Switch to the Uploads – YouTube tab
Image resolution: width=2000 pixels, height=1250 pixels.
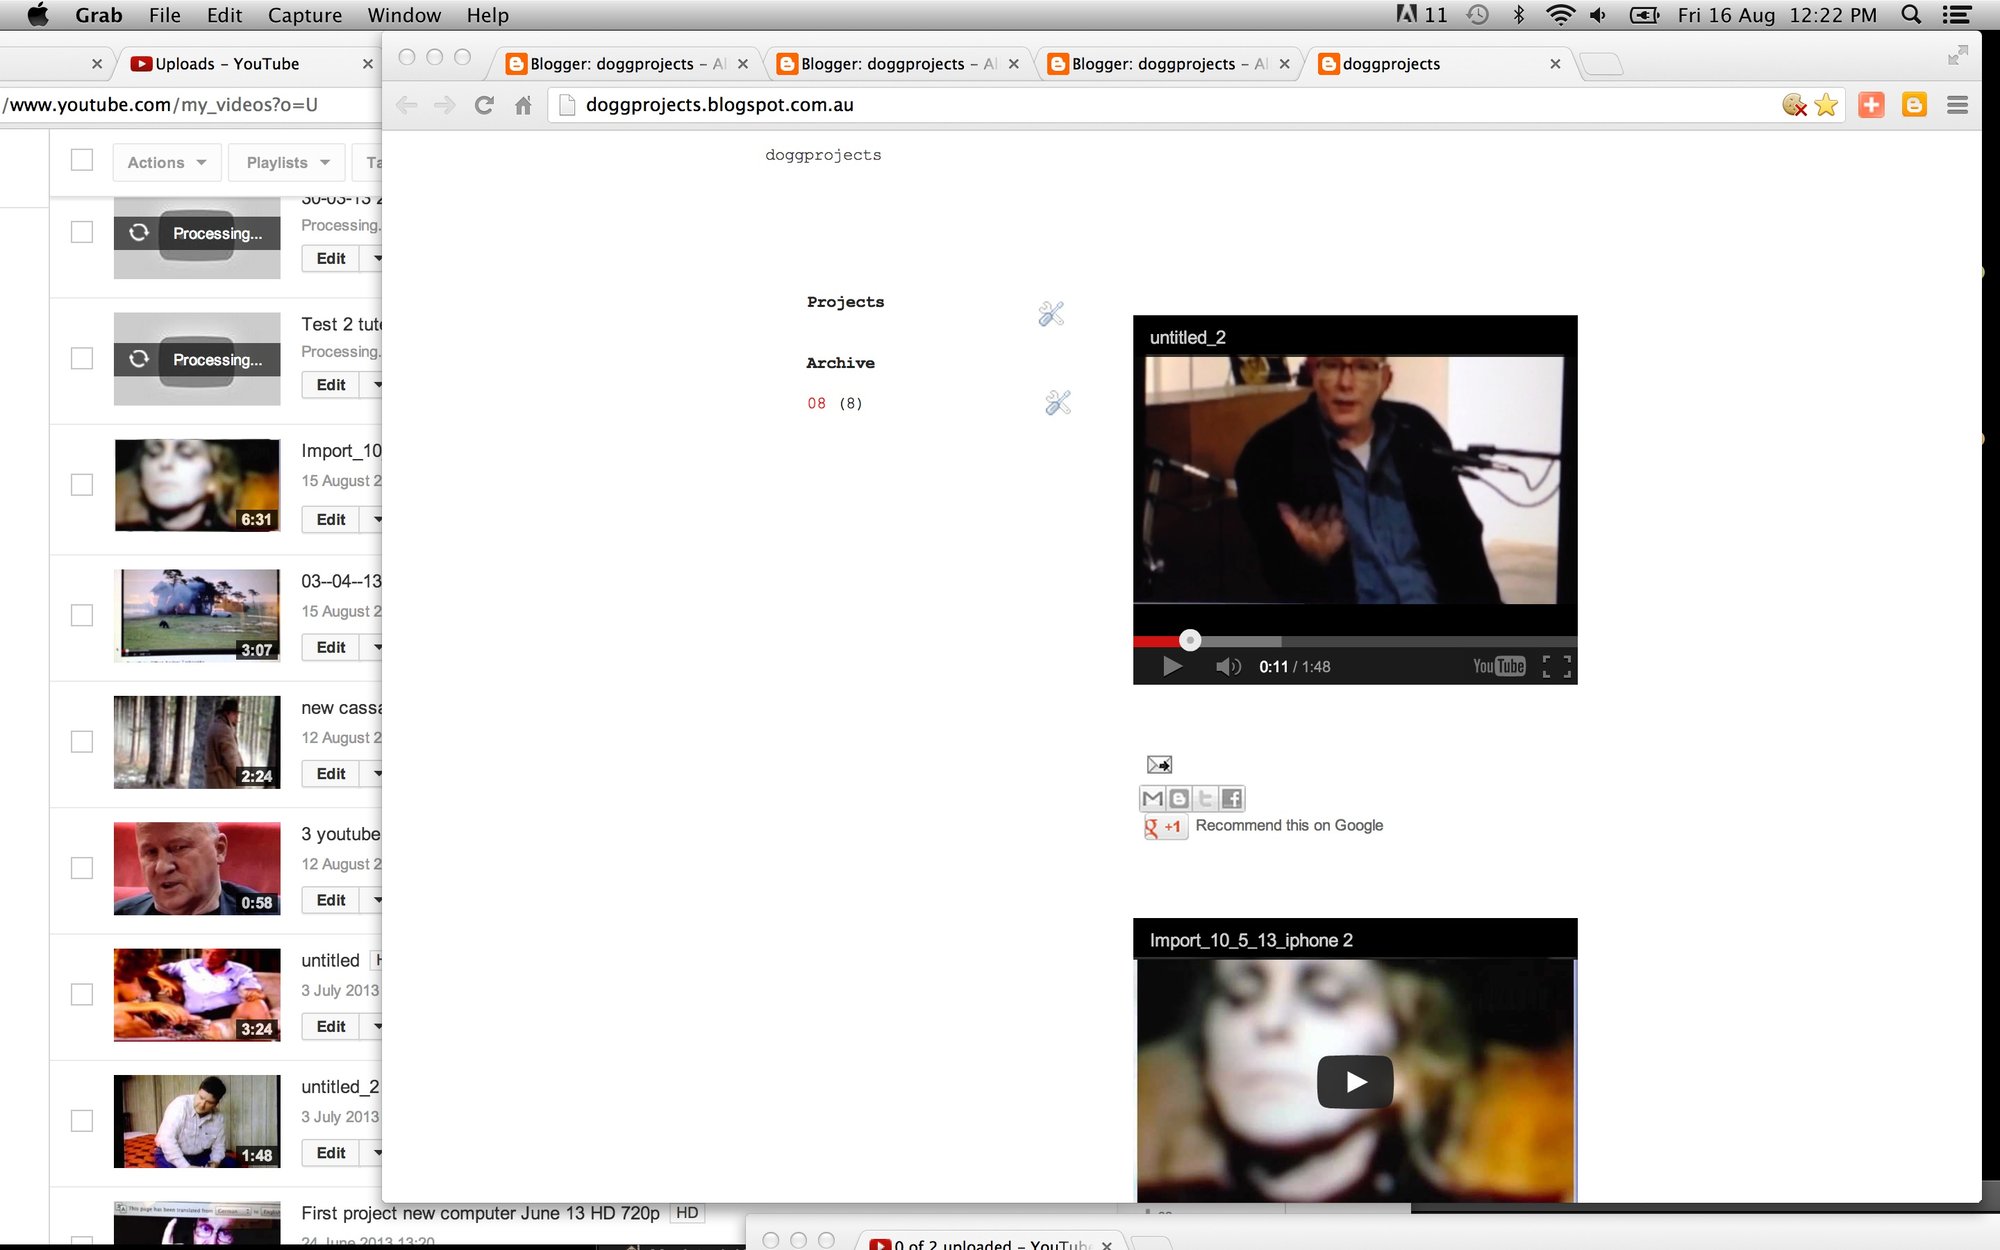tap(228, 64)
